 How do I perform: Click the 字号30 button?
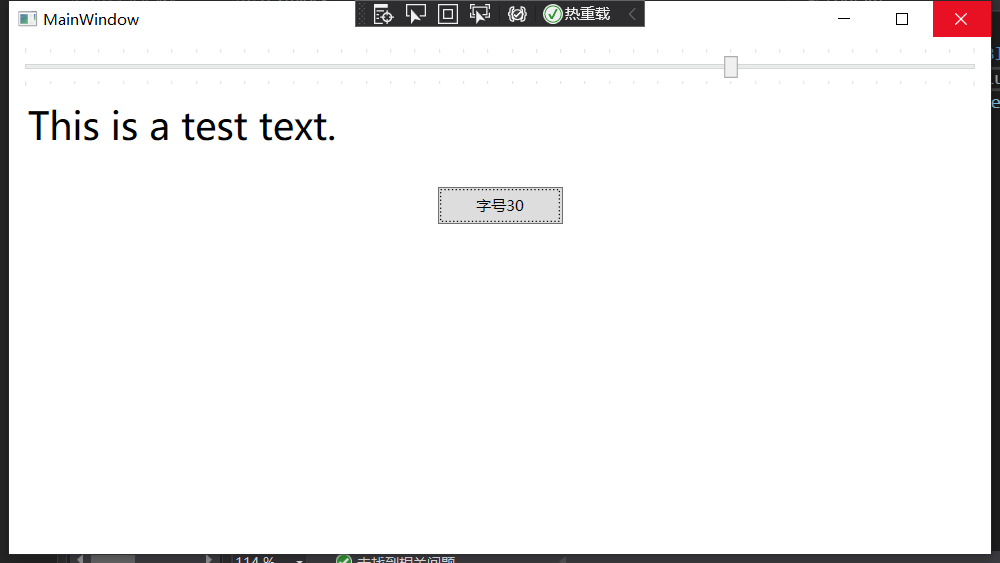click(500, 205)
